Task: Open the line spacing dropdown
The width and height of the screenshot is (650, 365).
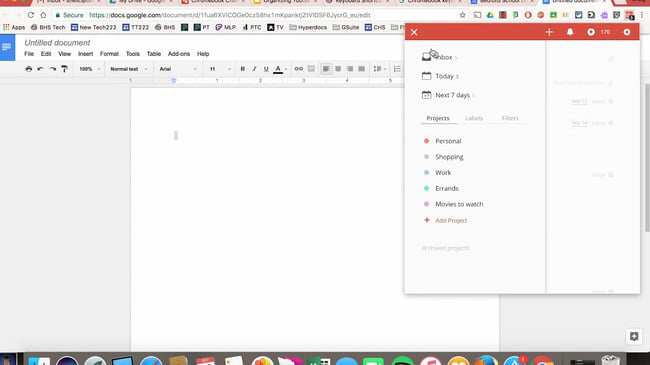Action: pyautogui.click(x=379, y=69)
